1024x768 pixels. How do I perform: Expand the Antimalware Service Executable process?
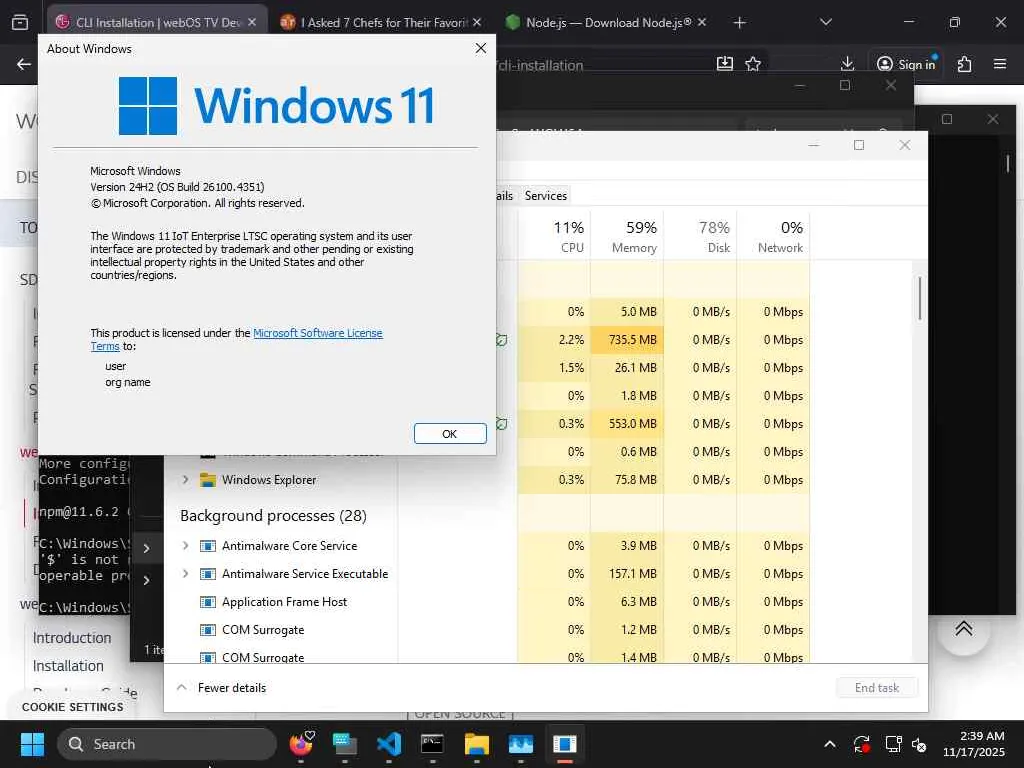coord(185,573)
